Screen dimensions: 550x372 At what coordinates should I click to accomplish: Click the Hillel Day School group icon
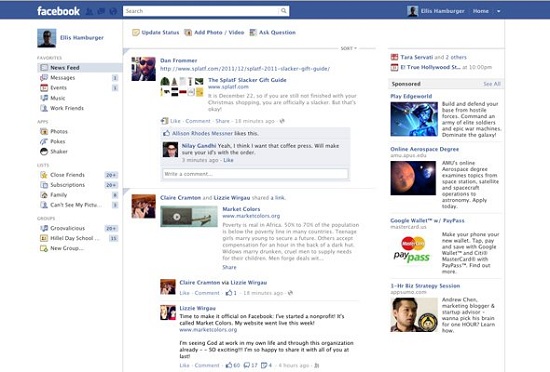click(x=44, y=238)
